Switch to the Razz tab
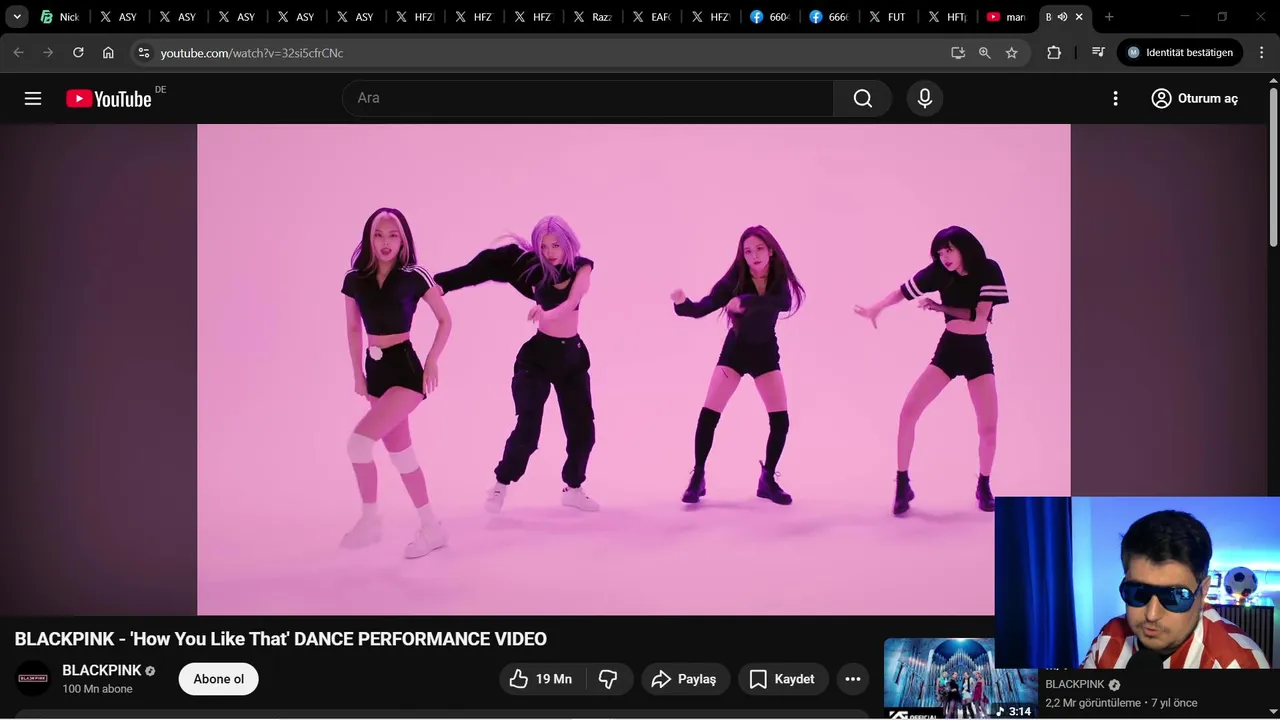 click(593, 17)
